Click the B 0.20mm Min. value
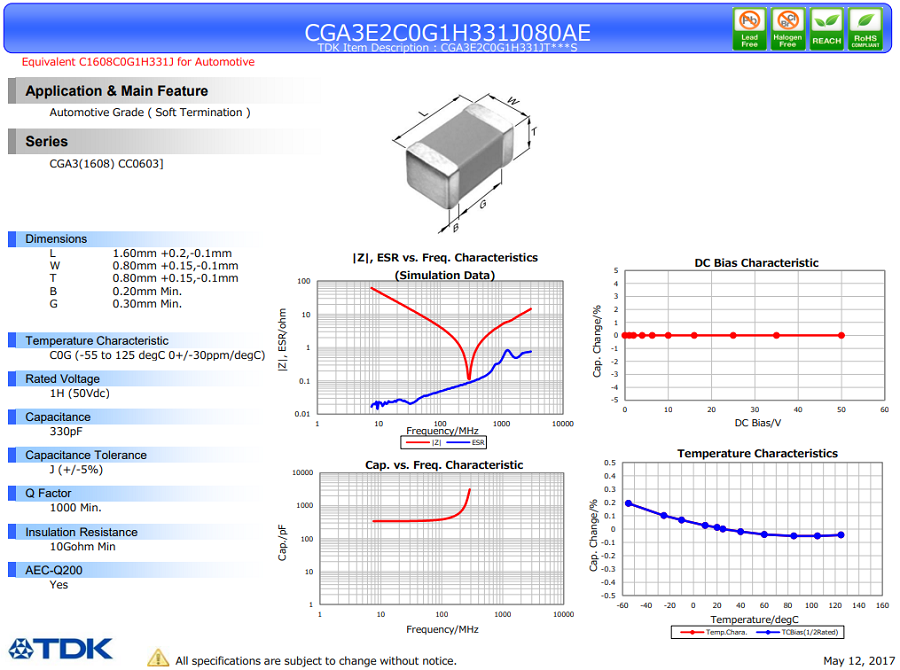The image size is (900, 670). tap(147, 291)
